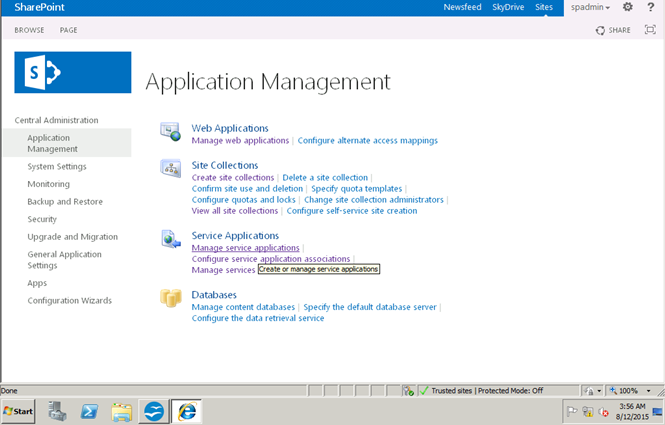
Task: Open the zoom level 100% dropdown arrow
Action: (648, 391)
